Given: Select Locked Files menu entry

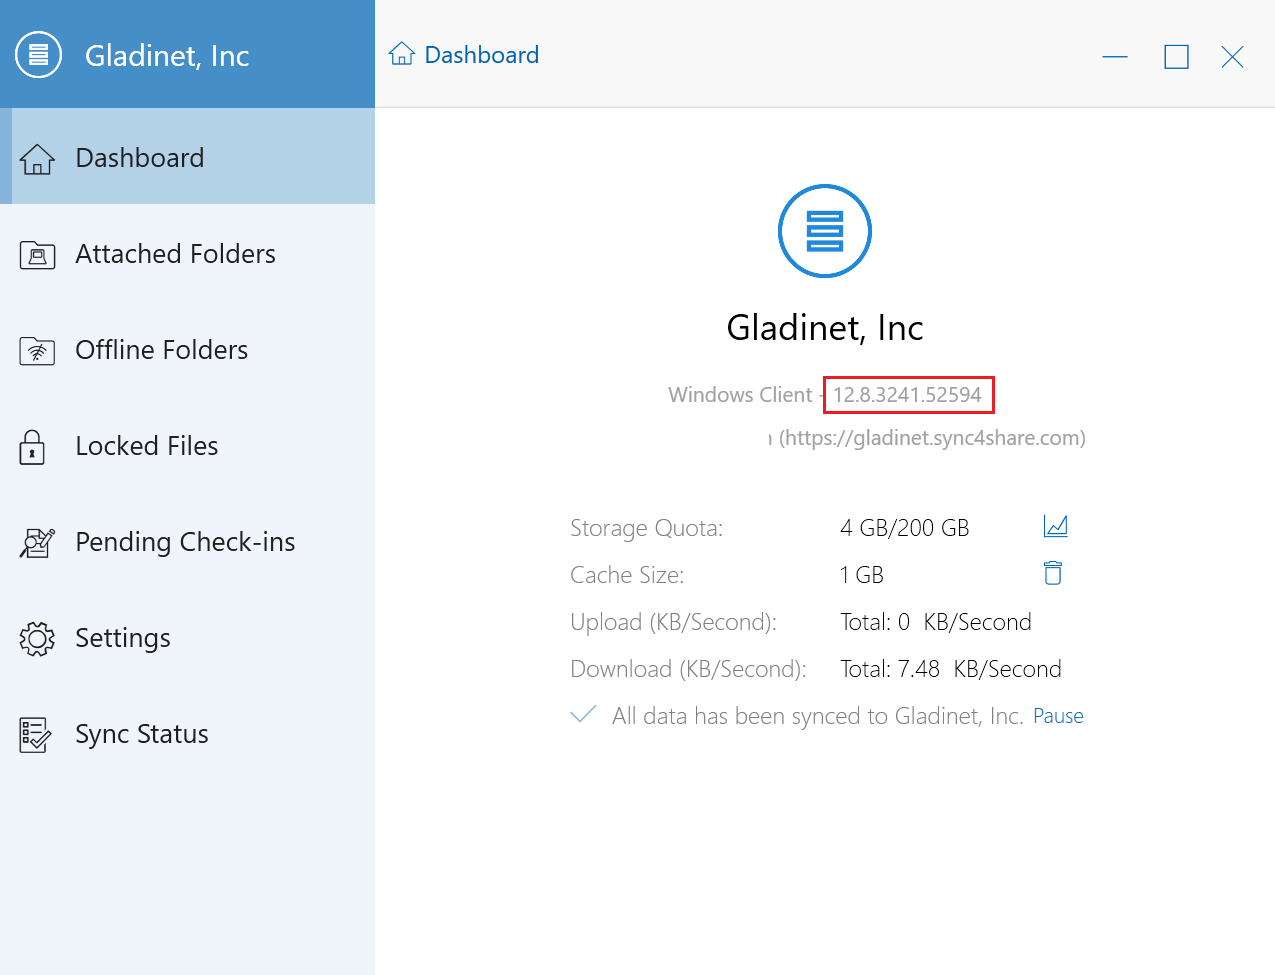Looking at the screenshot, I should [188, 446].
